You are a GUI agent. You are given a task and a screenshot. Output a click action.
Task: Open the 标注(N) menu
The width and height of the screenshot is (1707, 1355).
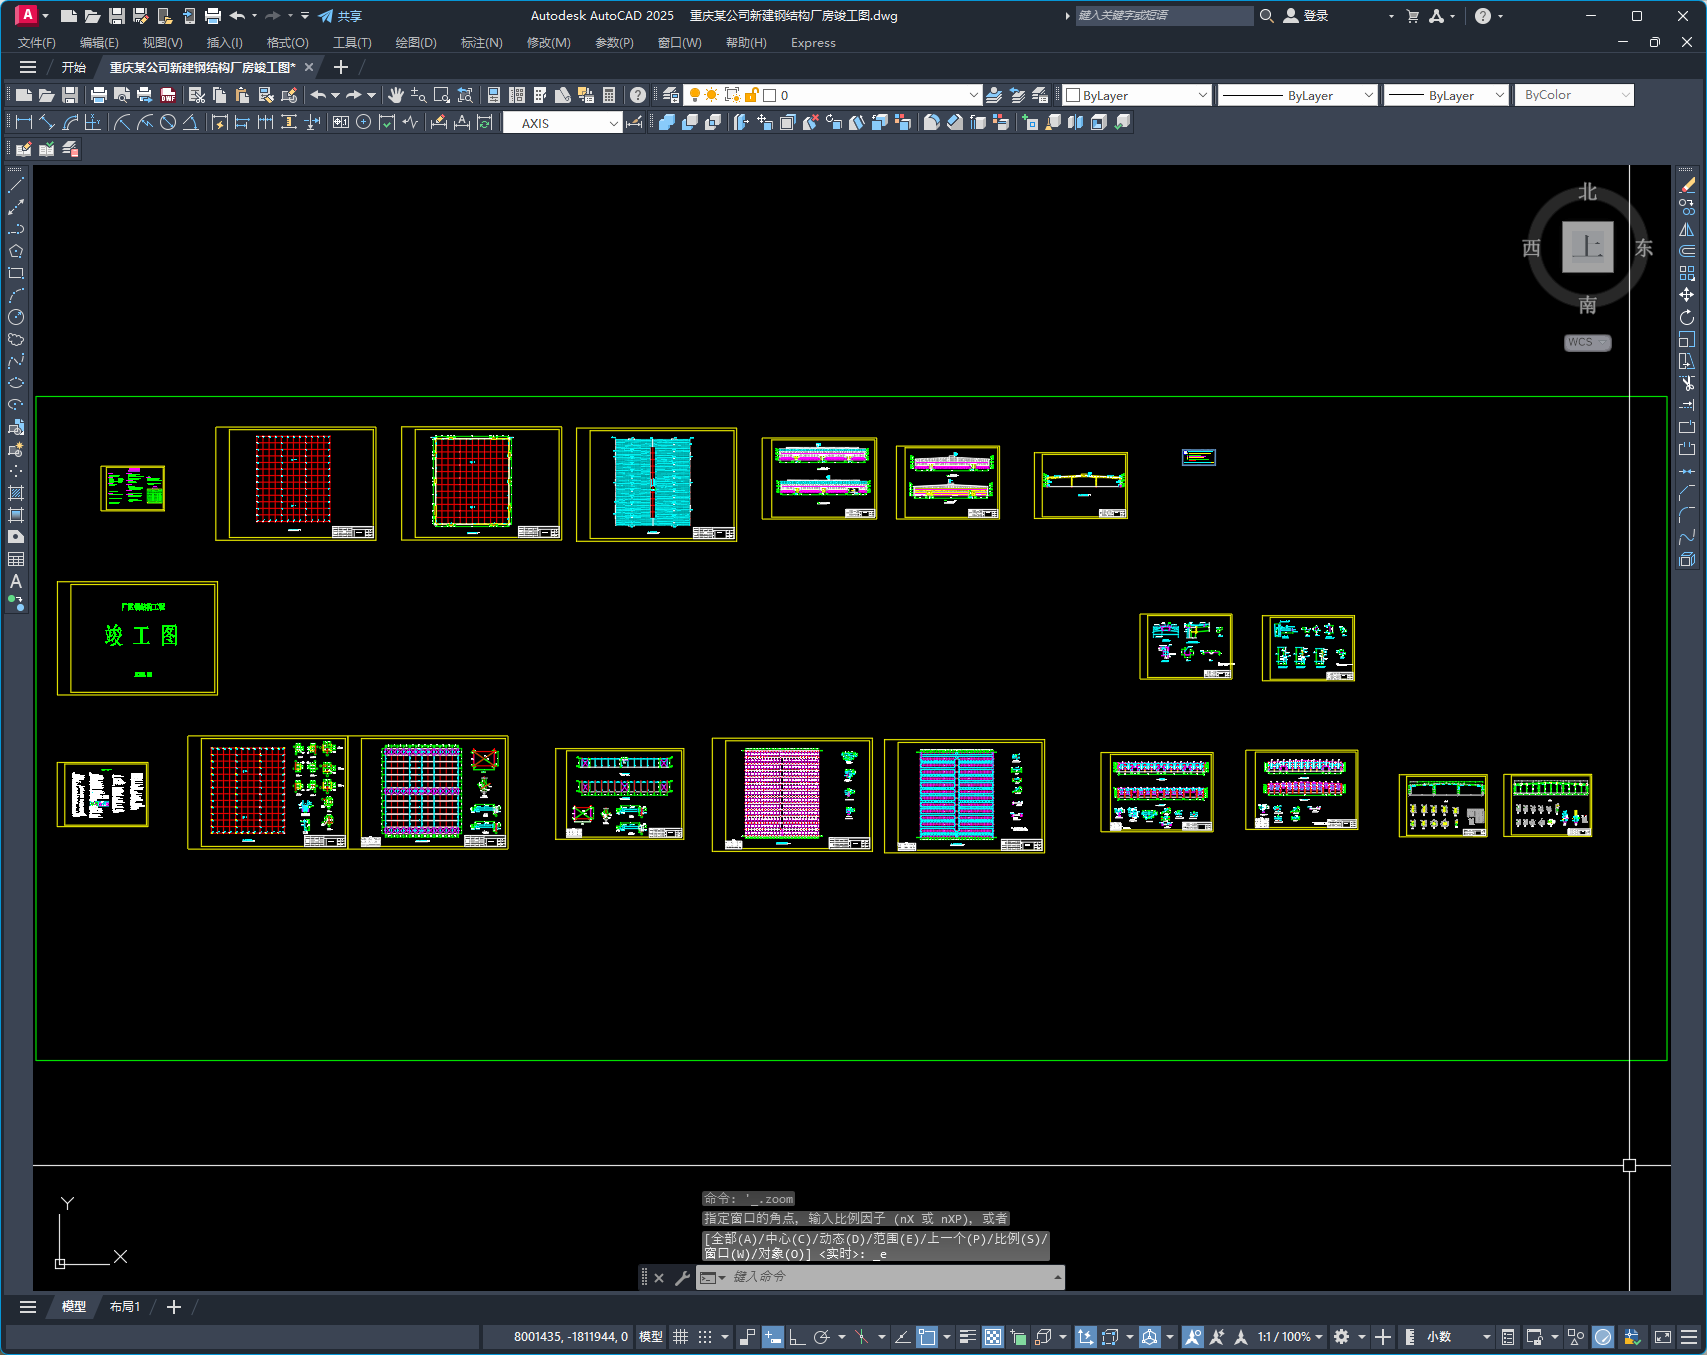[x=481, y=43]
